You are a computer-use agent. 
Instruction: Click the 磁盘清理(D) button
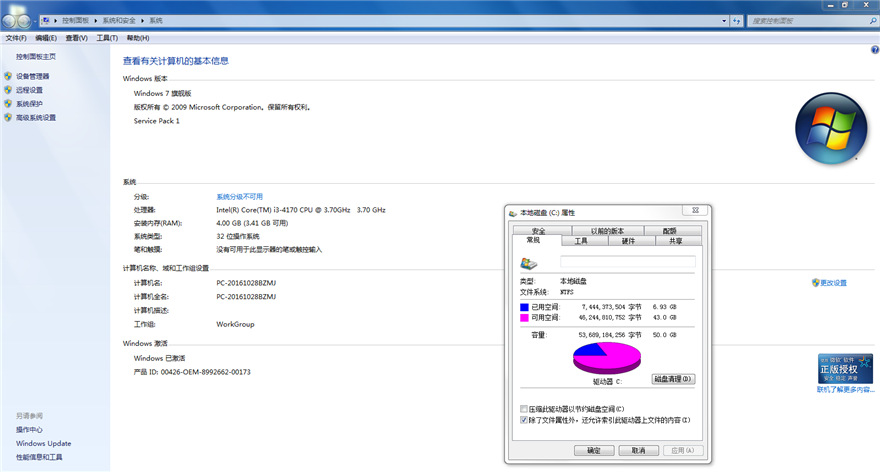coord(673,379)
